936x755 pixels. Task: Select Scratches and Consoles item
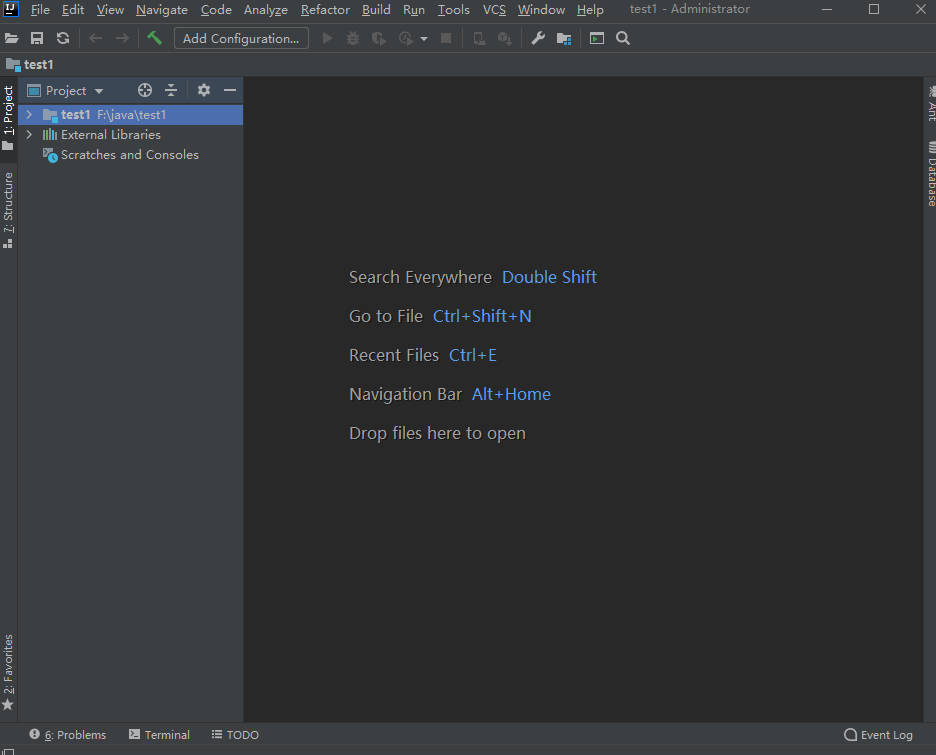pyautogui.click(x=121, y=155)
